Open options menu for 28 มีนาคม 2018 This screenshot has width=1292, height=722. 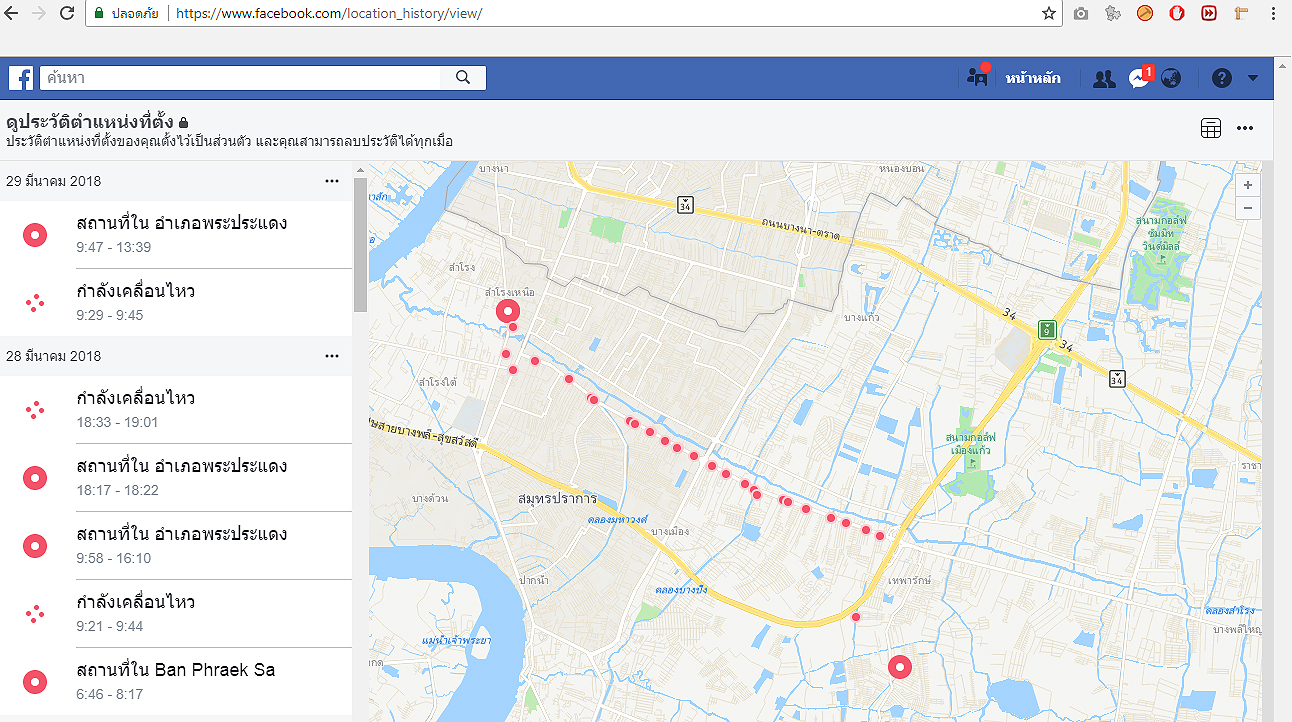coord(332,356)
